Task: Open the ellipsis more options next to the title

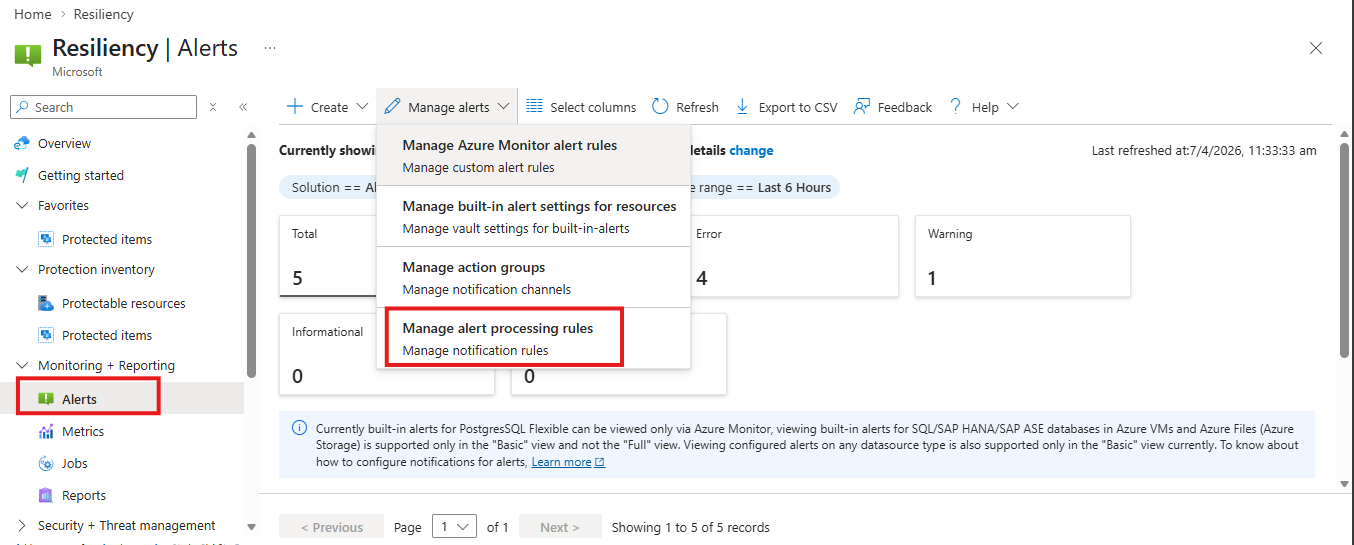Action: (270, 47)
